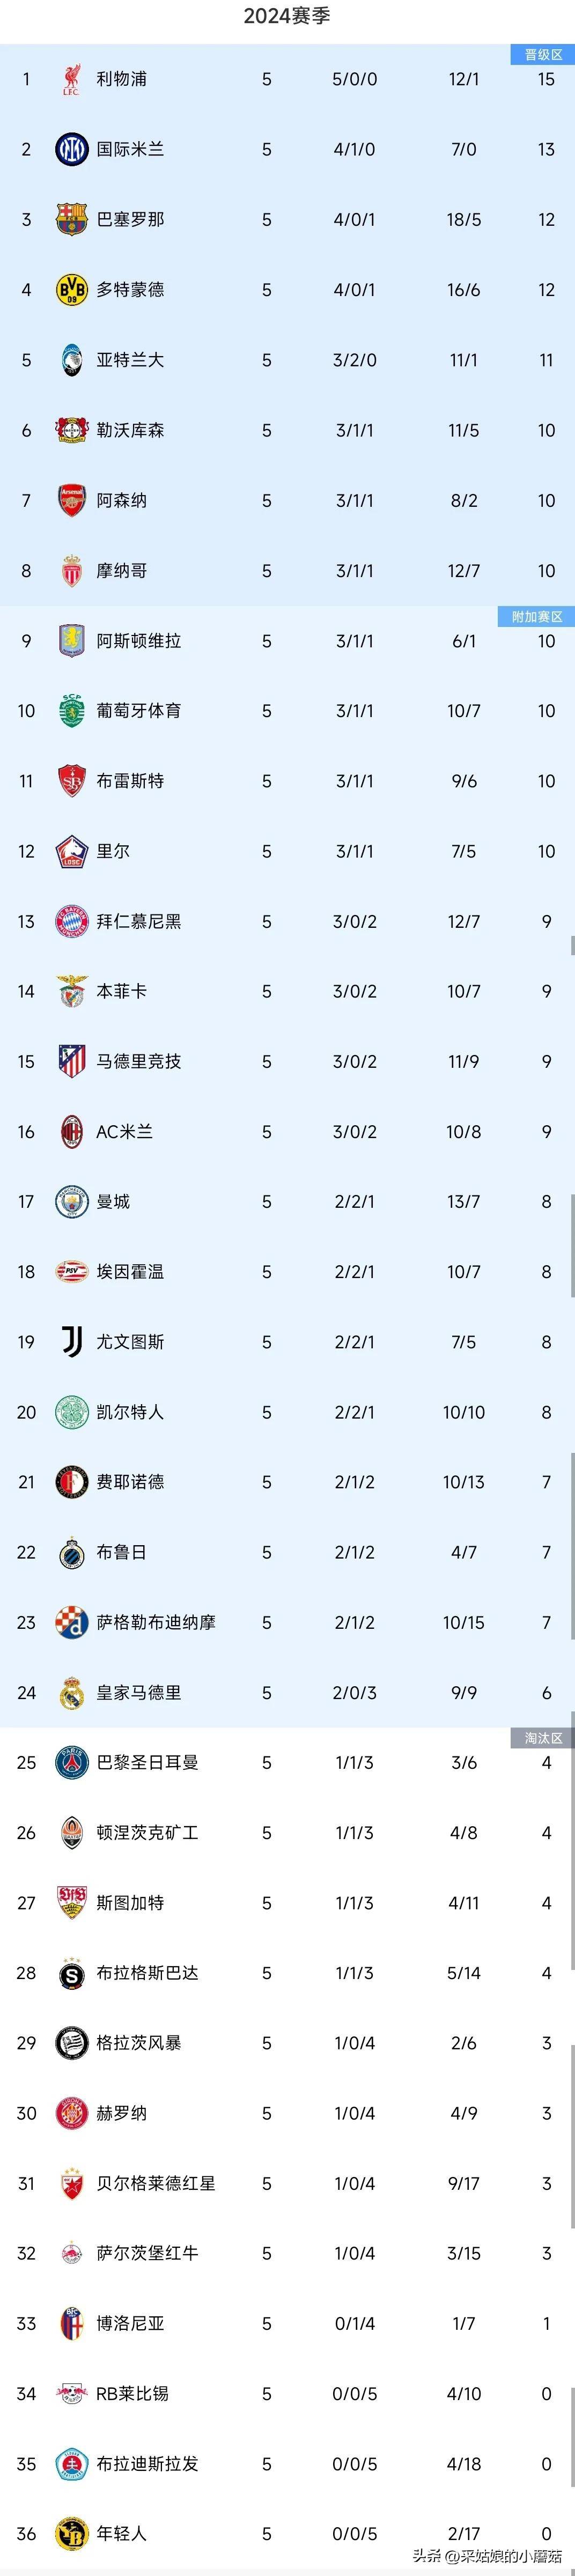Screen dimensions: 575x2576
Task: Click the 晋级区 zone label
Action: click(543, 55)
